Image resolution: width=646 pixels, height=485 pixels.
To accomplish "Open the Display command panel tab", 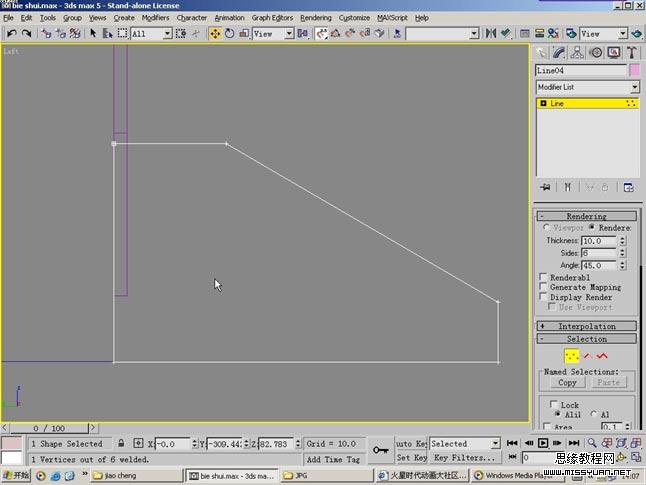I will coord(614,53).
